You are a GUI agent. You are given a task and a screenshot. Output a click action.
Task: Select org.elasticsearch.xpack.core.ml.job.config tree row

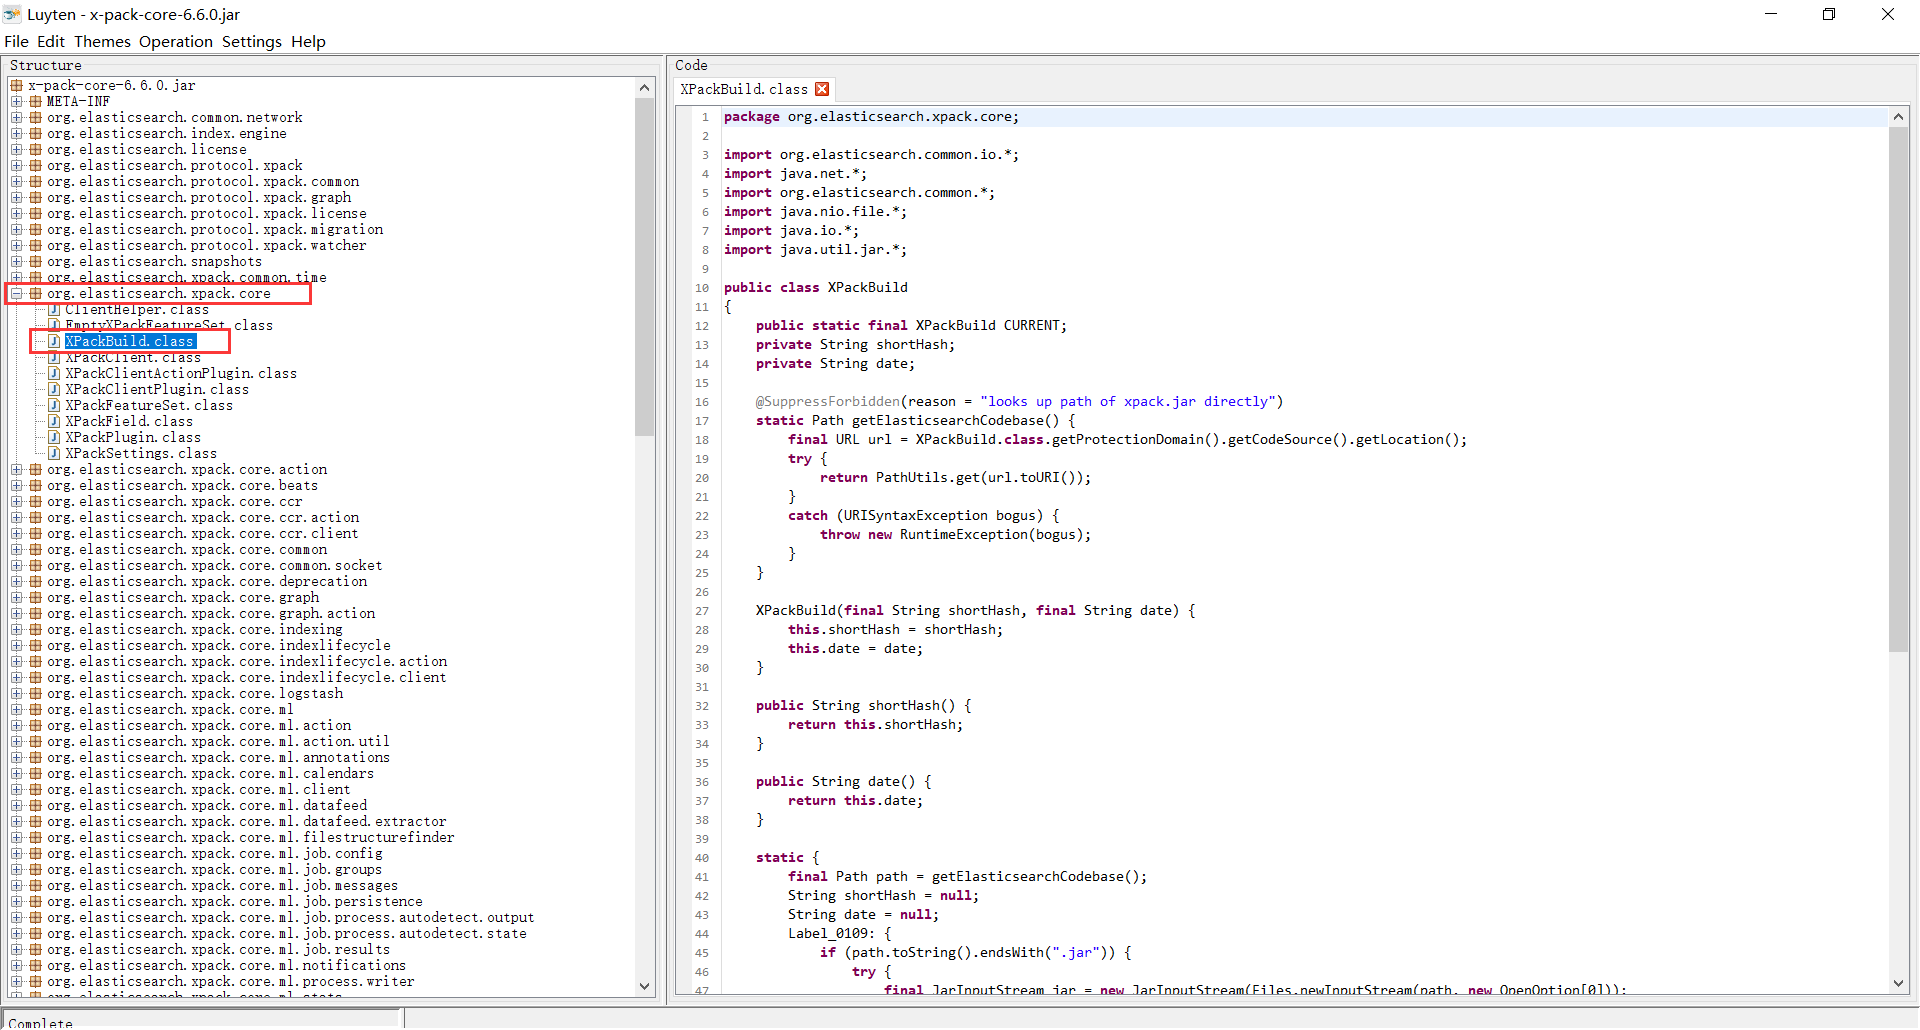click(x=215, y=853)
